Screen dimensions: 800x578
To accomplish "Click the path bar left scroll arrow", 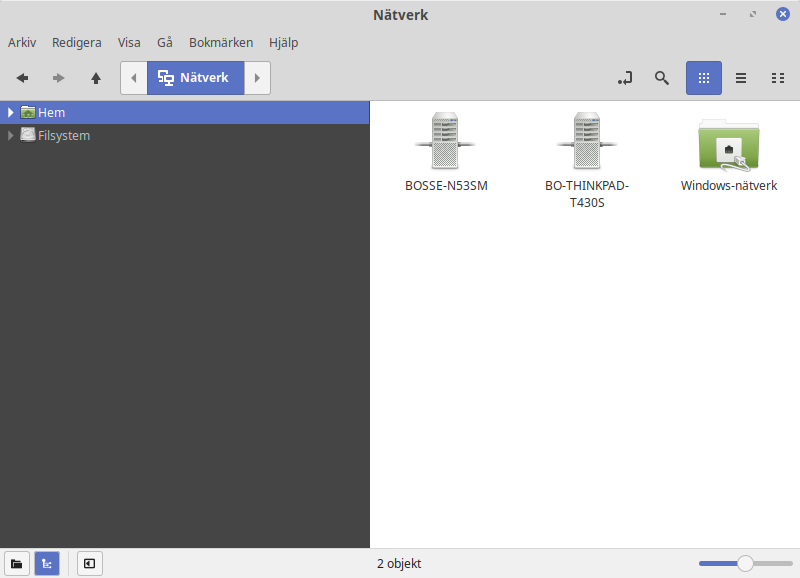I will (134, 78).
